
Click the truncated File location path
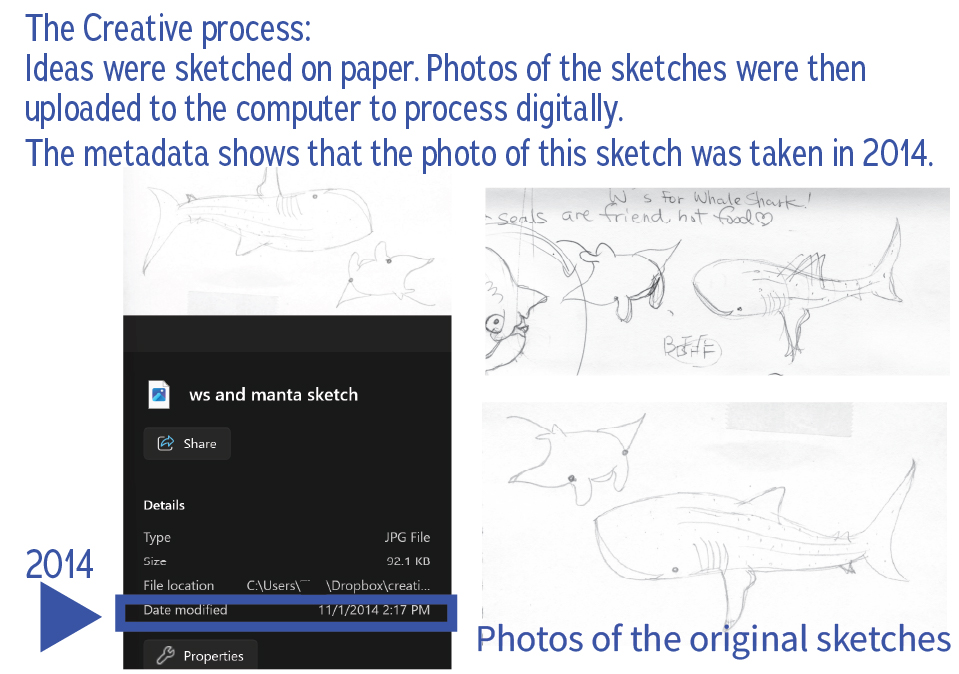(x=338, y=585)
